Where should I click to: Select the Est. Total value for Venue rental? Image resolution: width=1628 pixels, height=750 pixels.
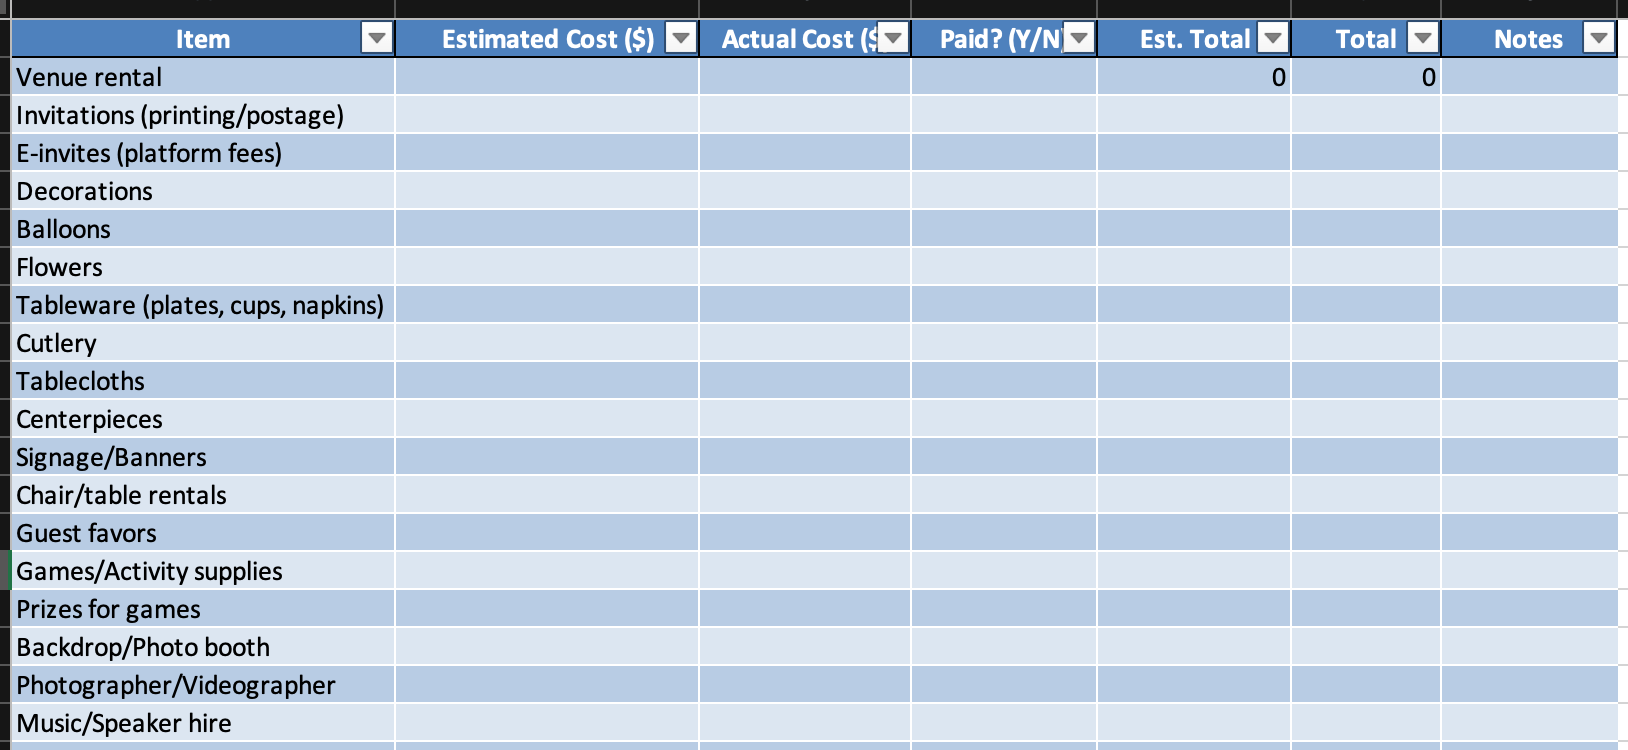point(1193,77)
